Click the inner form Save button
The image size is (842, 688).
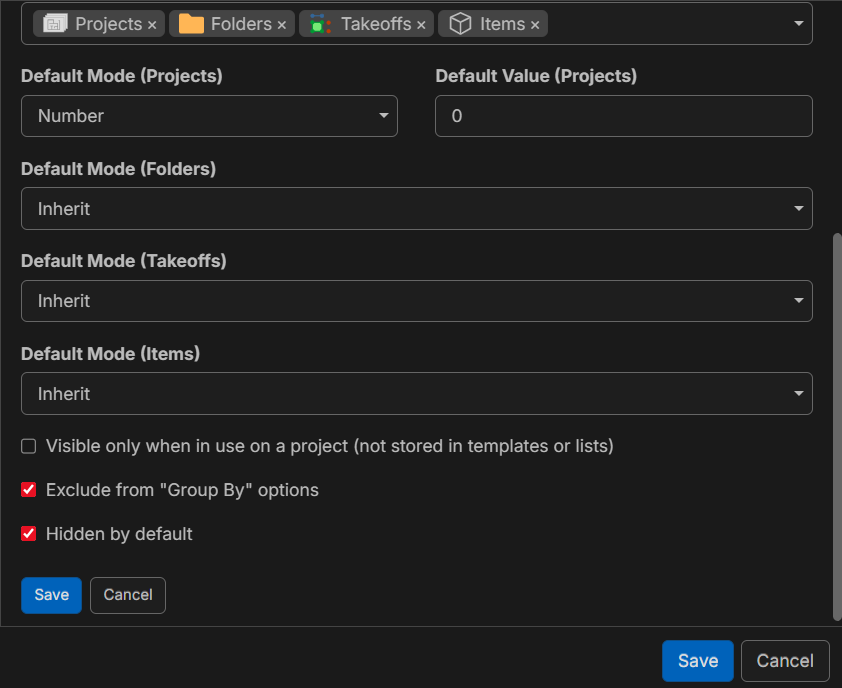coord(52,595)
